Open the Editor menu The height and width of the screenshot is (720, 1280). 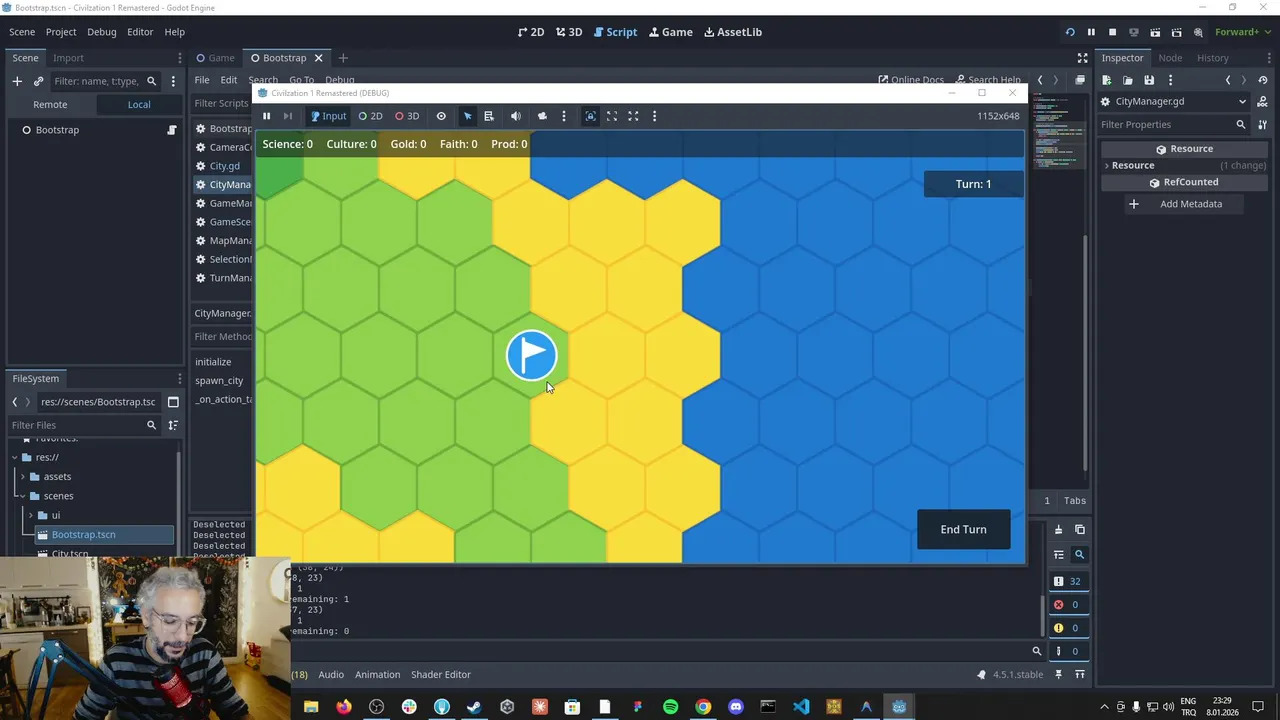(140, 32)
